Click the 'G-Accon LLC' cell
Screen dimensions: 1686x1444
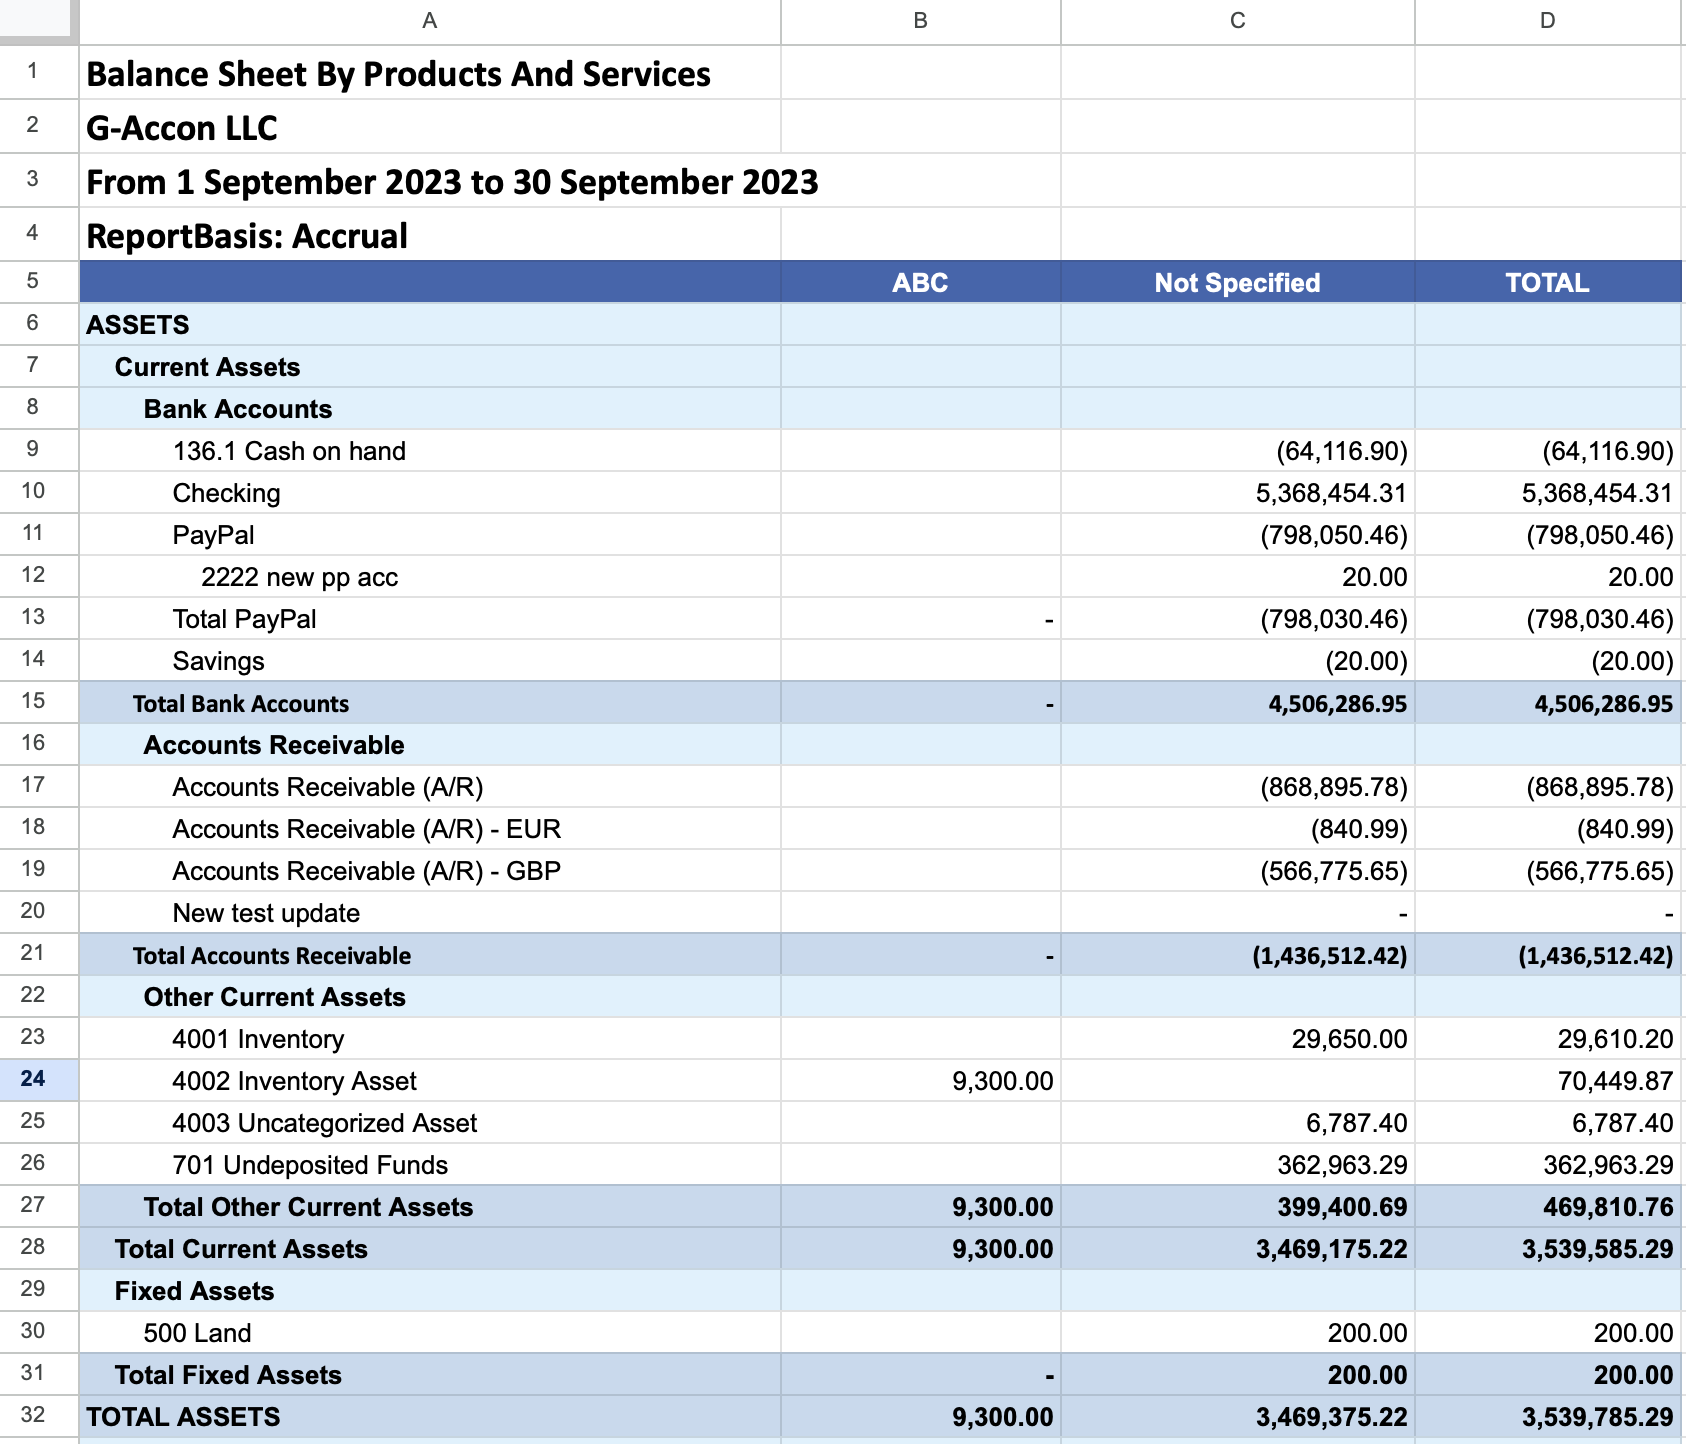(430, 127)
